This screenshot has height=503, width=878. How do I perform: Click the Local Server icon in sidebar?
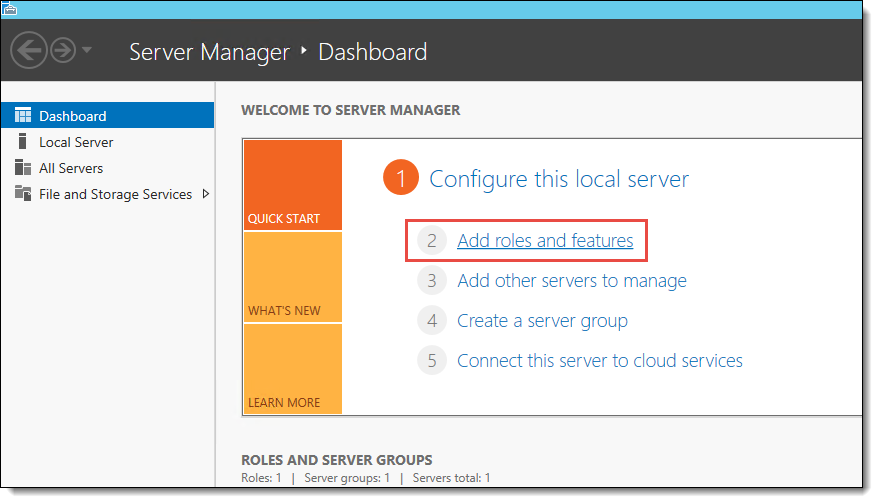click(22, 141)
